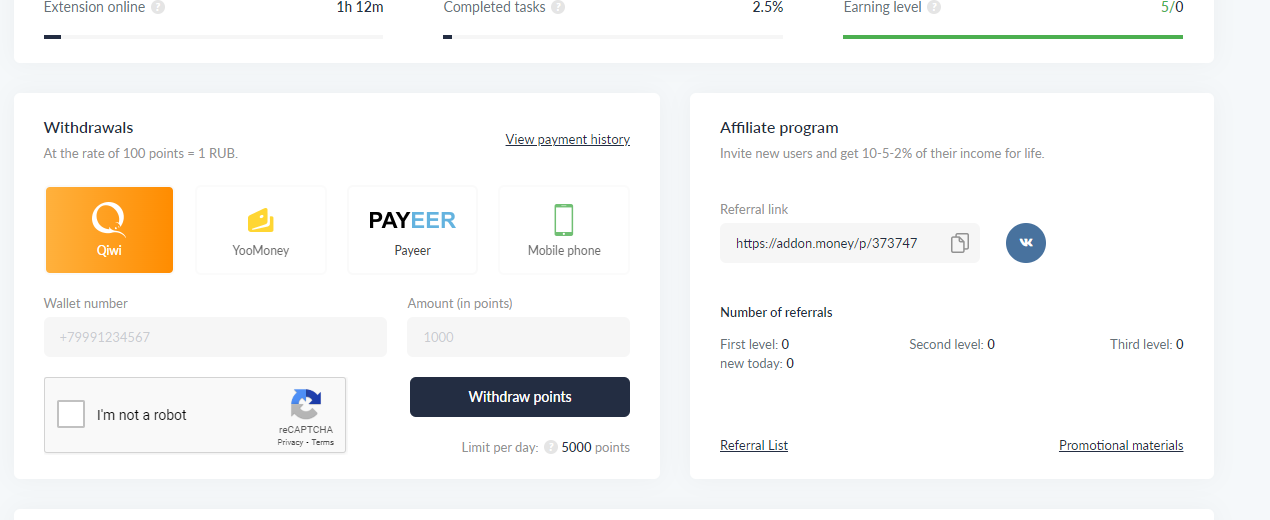Screen dimensions: 1270x520
Task: Check the I'm not a robot box
Action: (71, 414)
